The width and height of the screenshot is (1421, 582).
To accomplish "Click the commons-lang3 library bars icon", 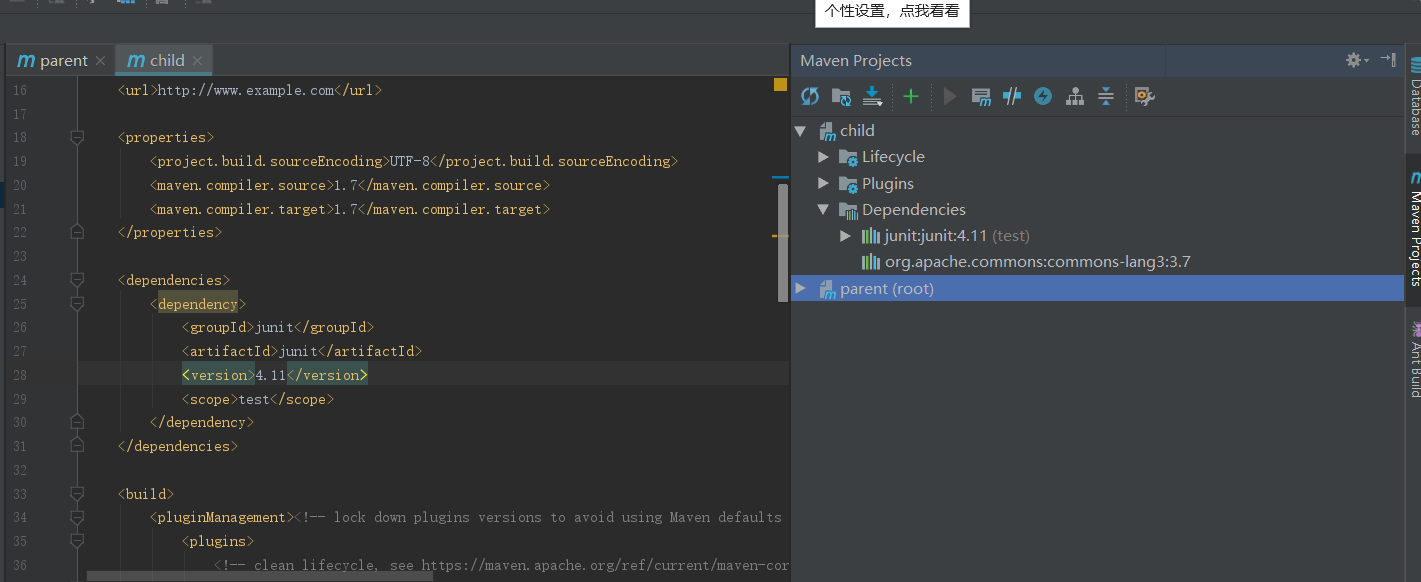I will pos(871,262).
